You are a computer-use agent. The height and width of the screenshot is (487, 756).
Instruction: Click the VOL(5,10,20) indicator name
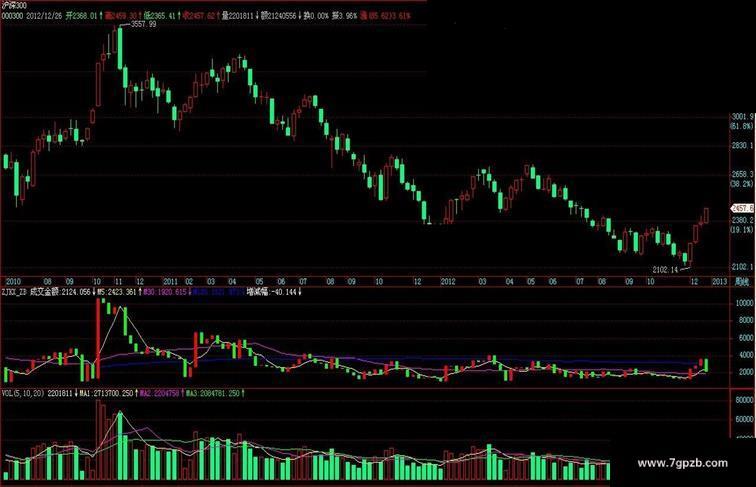(23, 394)
